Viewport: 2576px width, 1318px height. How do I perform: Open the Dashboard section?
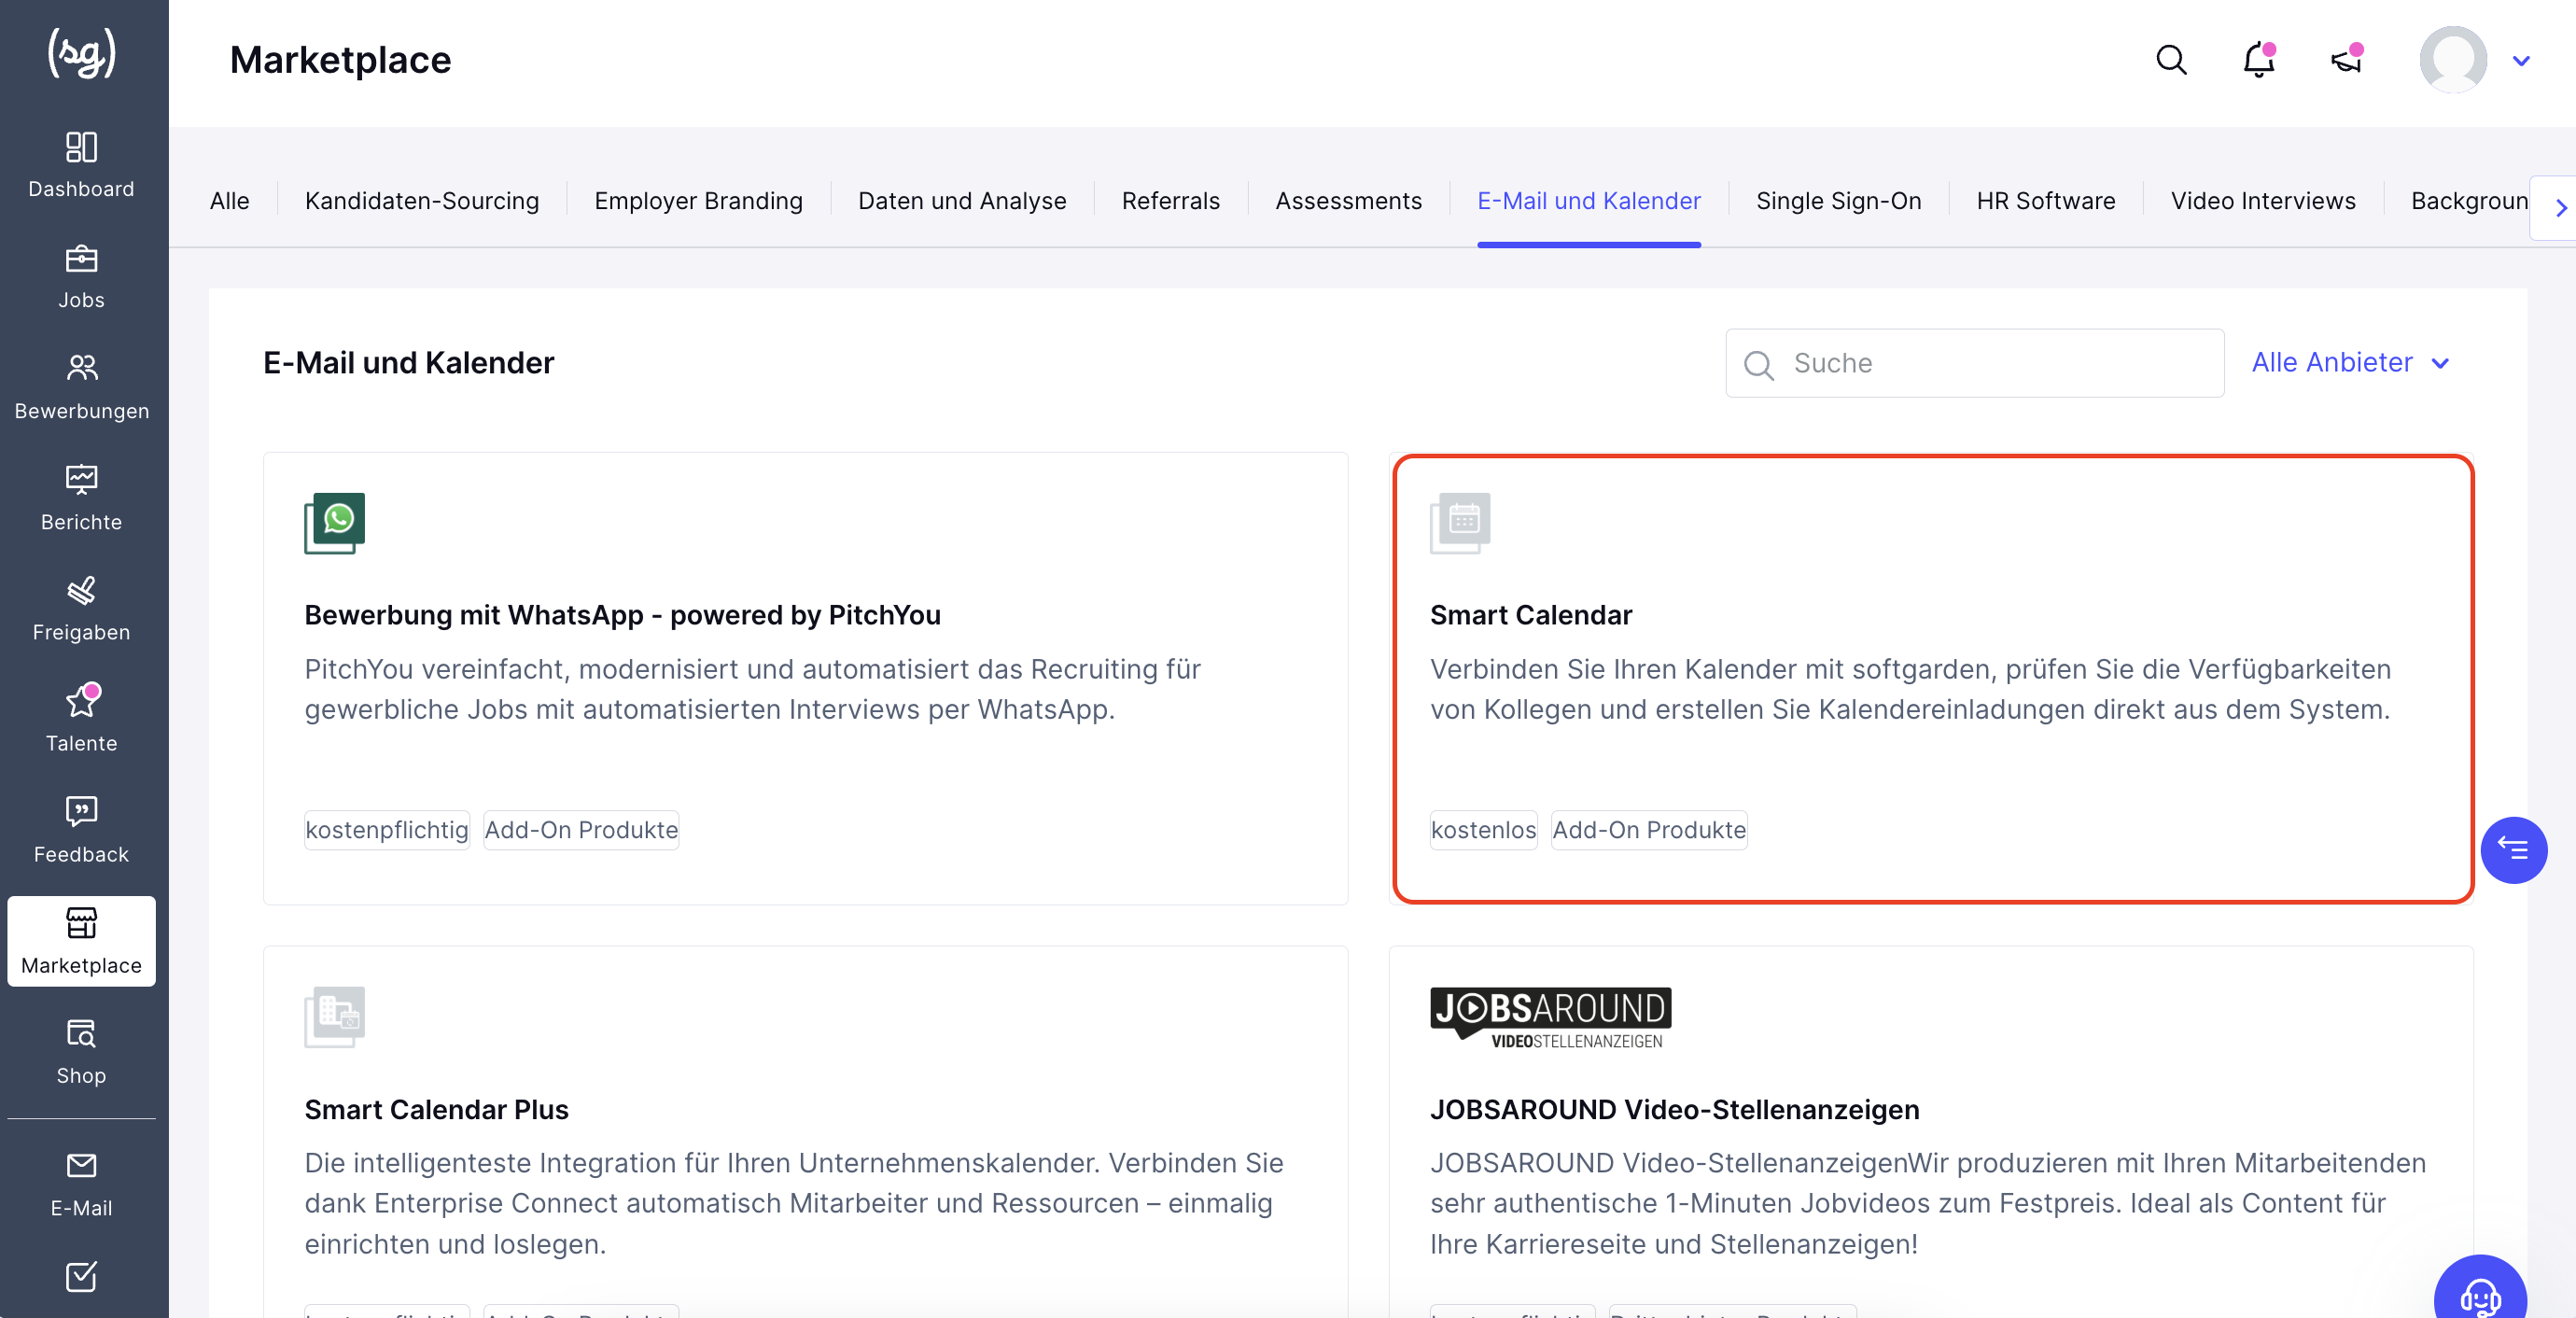pyautogui.click(x=81, y=166)
